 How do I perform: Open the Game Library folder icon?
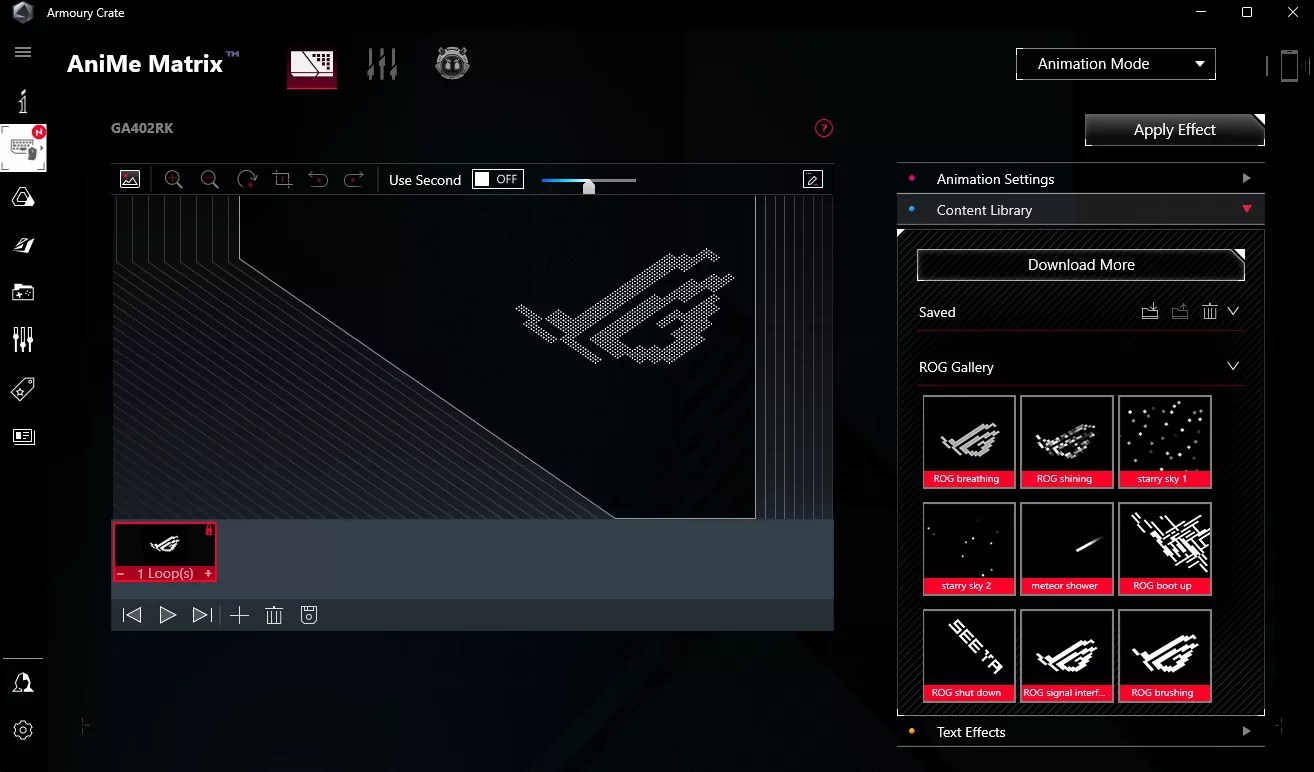[x=23, y=292]
